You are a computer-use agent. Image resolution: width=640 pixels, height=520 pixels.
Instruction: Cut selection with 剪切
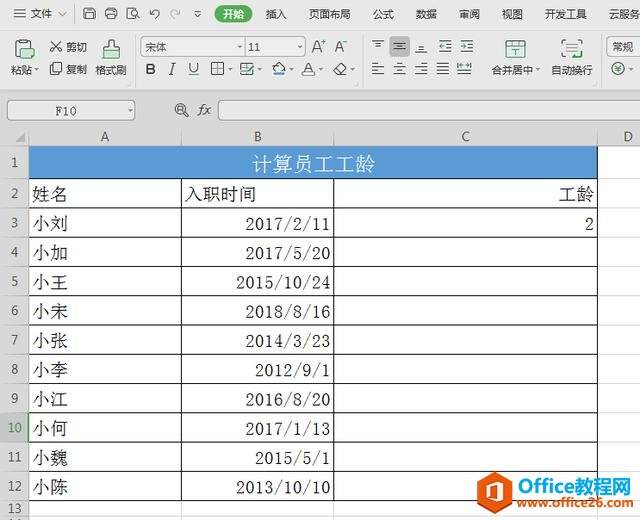coord(68,47)
